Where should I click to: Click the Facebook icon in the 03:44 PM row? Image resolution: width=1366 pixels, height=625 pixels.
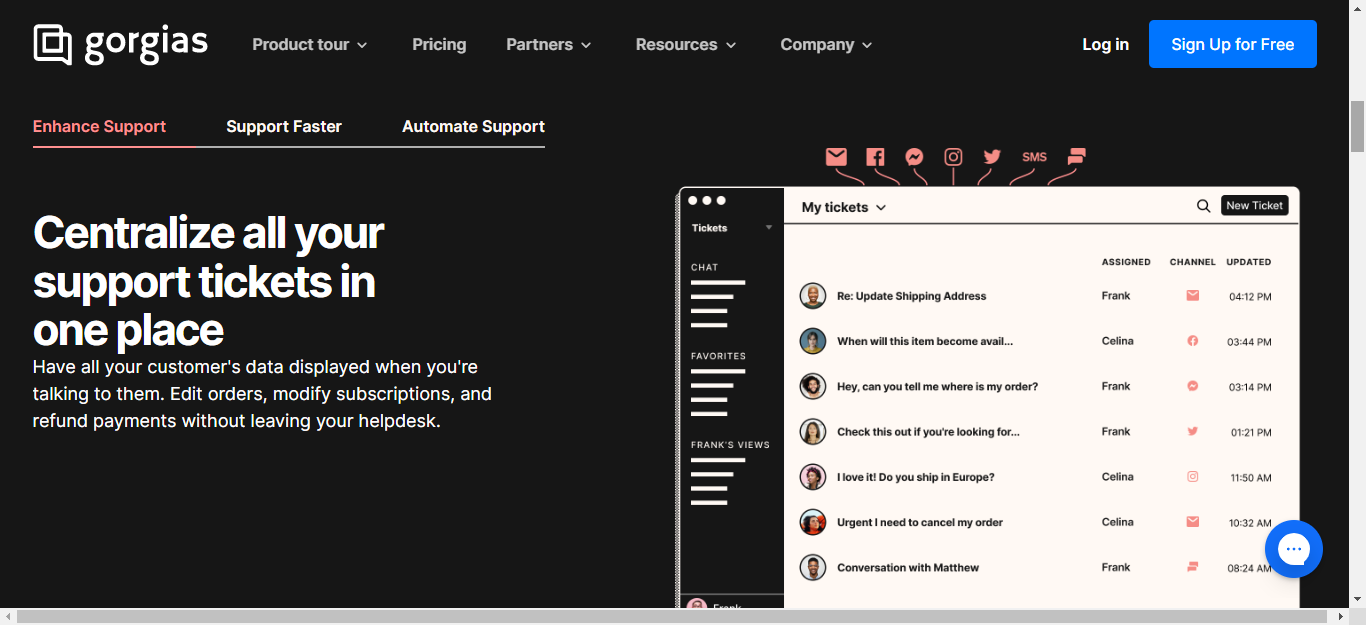click(x=1192, y=341)
